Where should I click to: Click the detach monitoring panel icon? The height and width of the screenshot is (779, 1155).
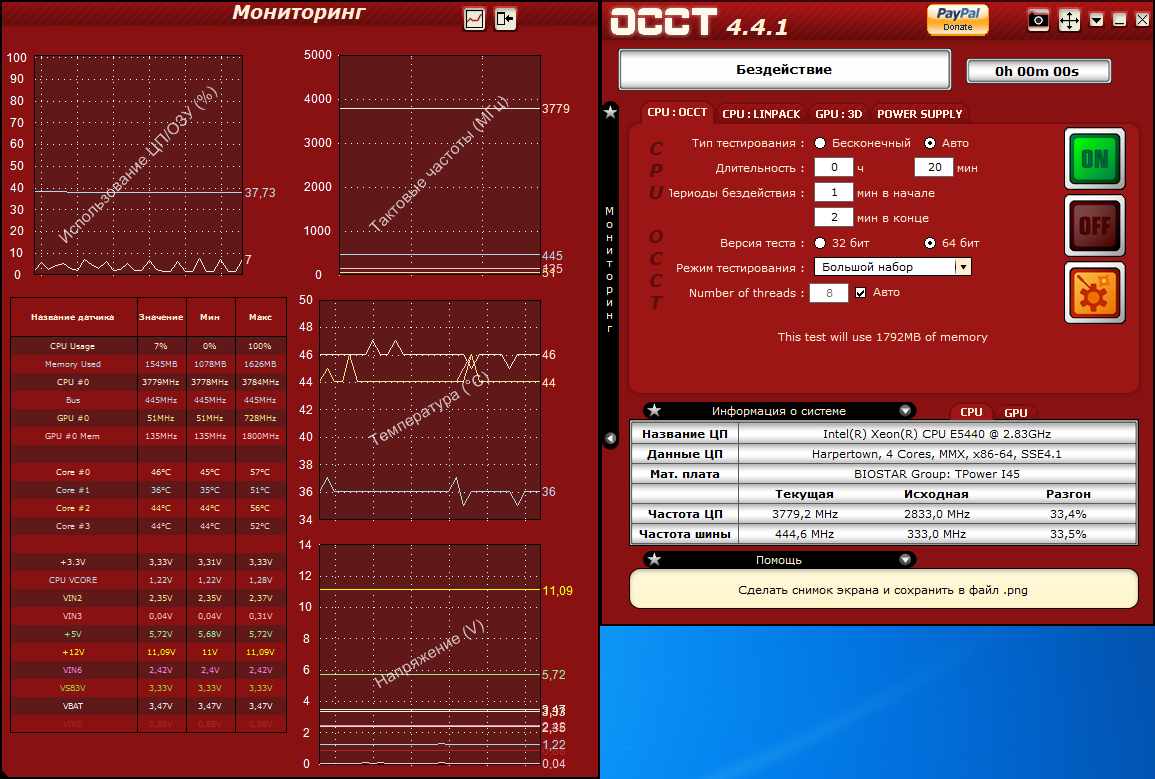tap(505, 19)
